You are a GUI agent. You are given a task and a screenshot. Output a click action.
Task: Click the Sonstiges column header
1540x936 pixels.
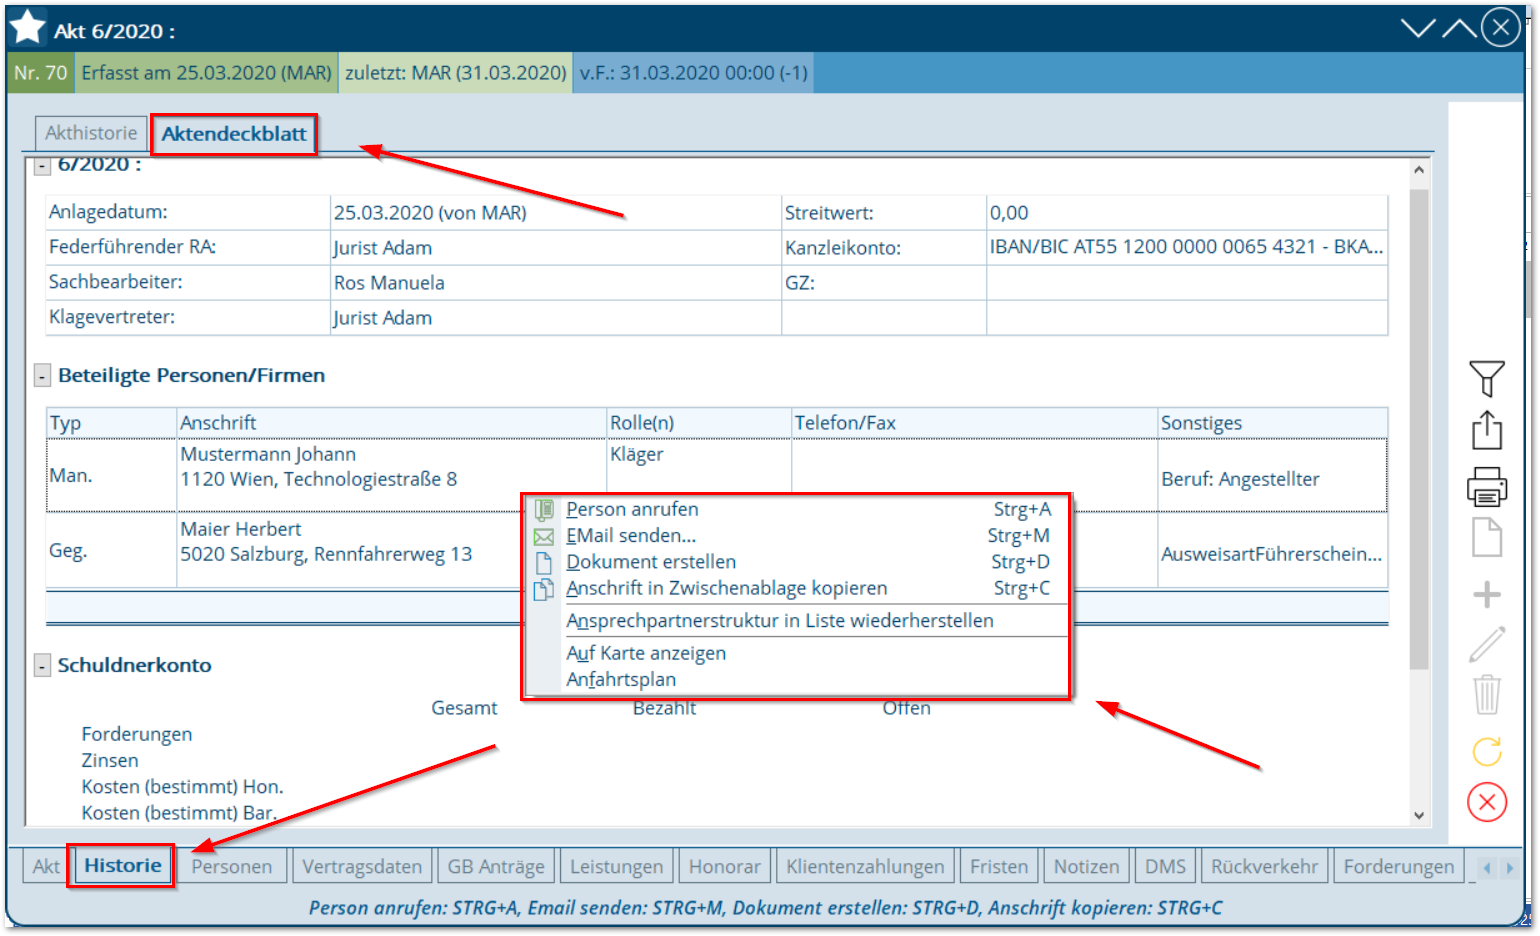[1272, 423]
